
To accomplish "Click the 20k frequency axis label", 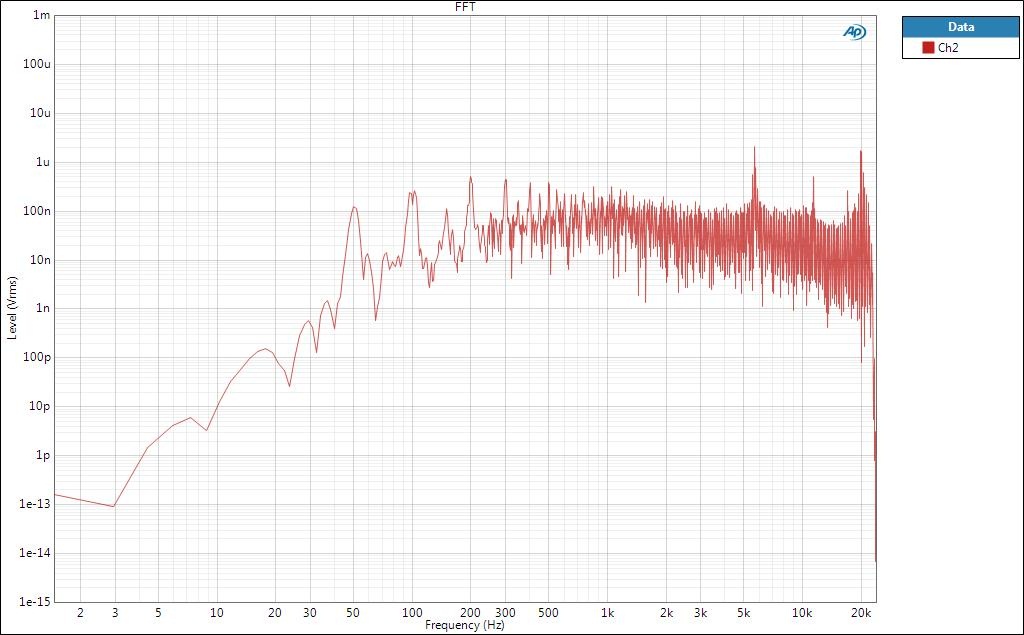I will [861, 613].
